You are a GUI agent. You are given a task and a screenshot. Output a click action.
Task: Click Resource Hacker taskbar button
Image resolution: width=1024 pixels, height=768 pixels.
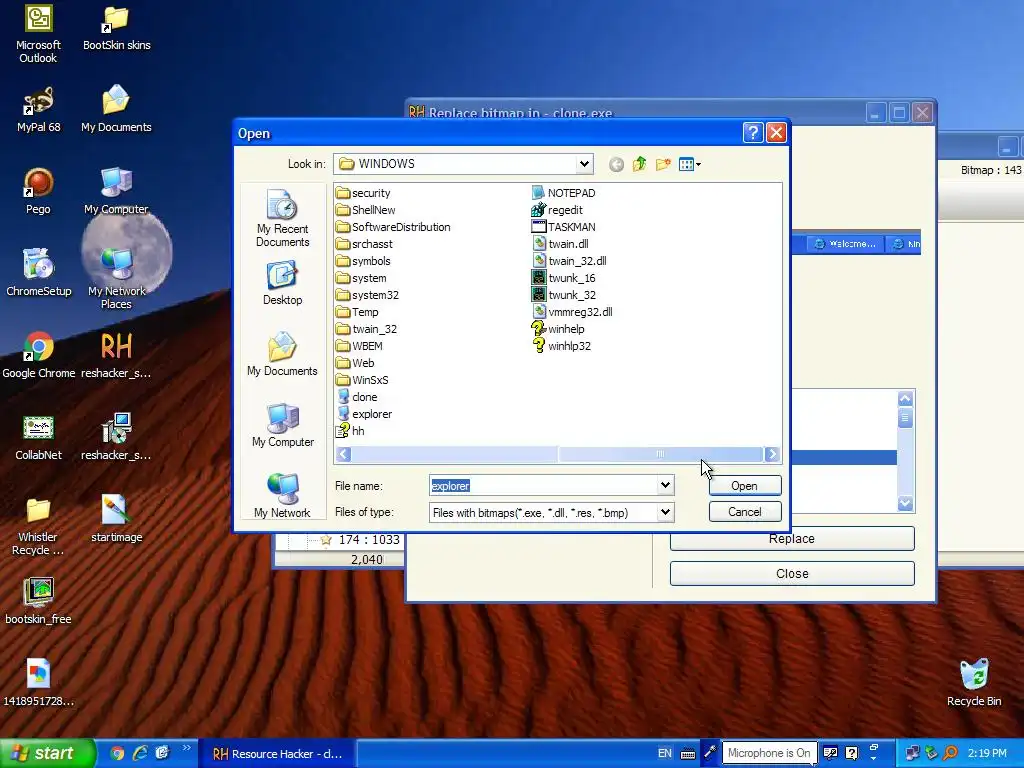click(x=278, y=754)
